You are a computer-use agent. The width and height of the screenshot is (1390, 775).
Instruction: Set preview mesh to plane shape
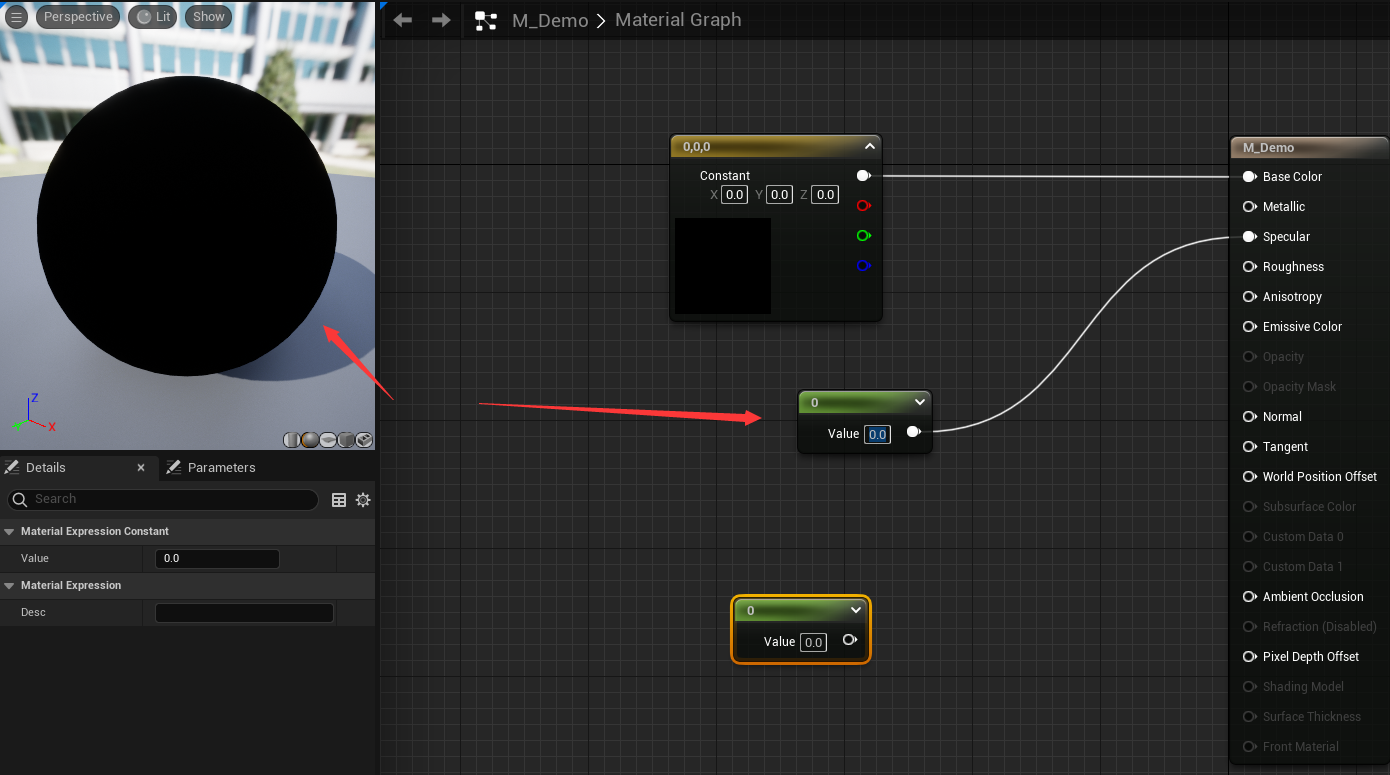pyautogui.click(x=328, y=440)
